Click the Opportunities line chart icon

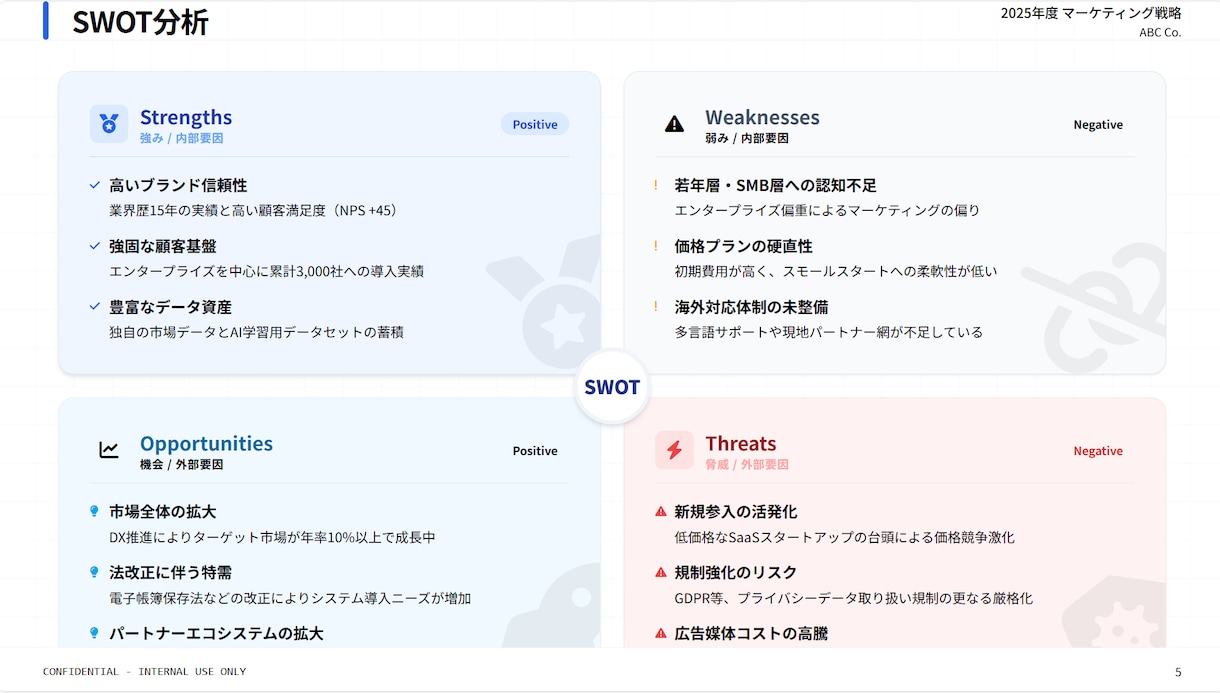click(109, 450)
